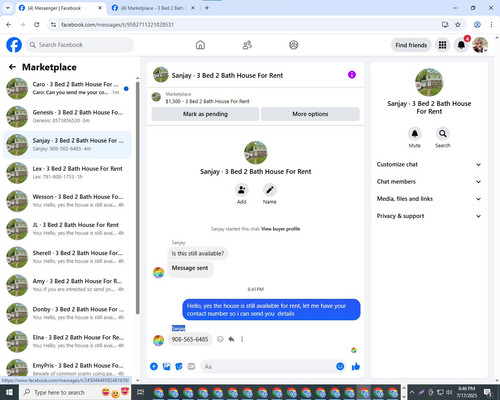Click the Windows taskbar search box
The image size is (500, 400).
coord(75,392)
